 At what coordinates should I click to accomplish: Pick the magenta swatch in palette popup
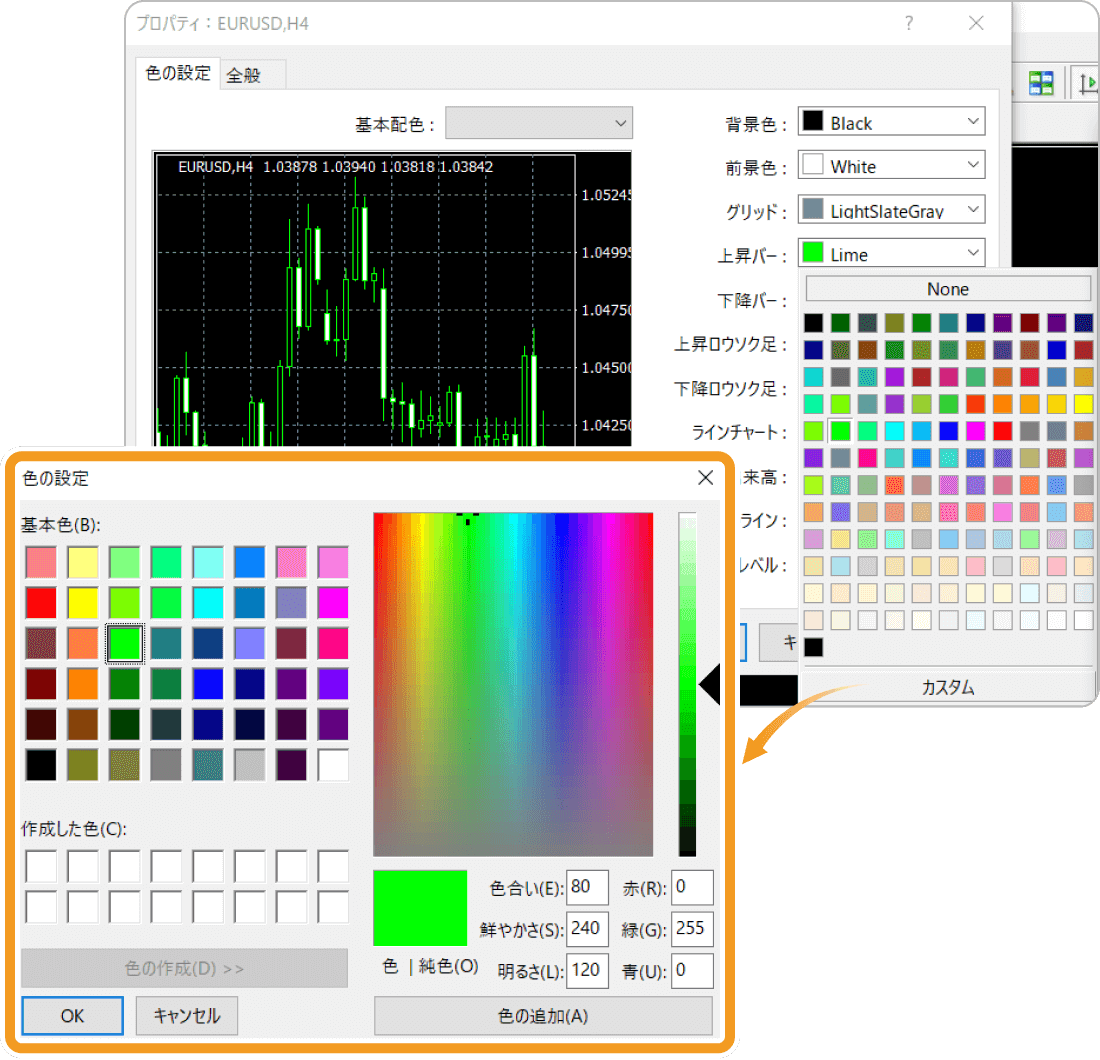click(975, 431)
